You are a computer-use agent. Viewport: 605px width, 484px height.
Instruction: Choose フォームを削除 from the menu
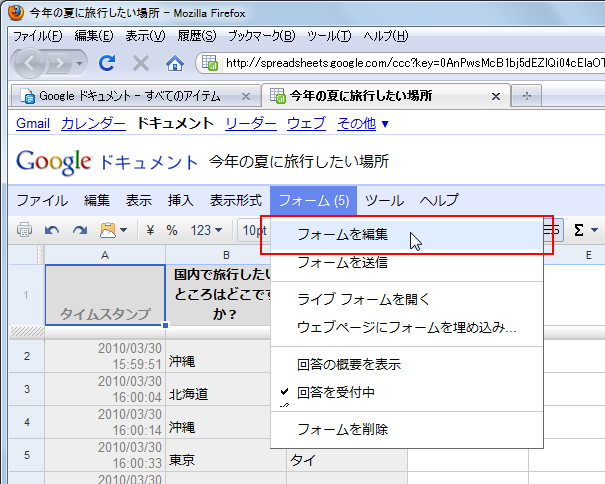click(x=407, y=429)
